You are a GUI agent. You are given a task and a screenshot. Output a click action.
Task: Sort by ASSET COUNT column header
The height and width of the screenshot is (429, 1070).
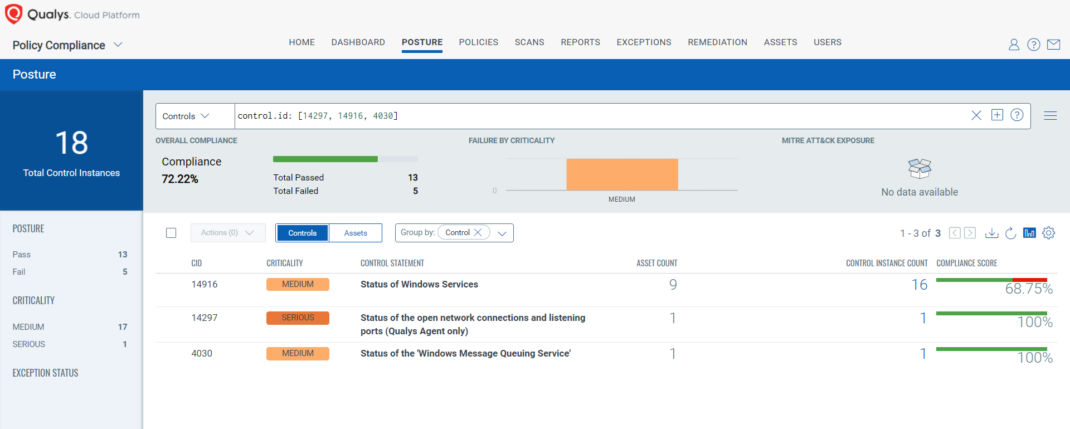(x=656, y=263)
